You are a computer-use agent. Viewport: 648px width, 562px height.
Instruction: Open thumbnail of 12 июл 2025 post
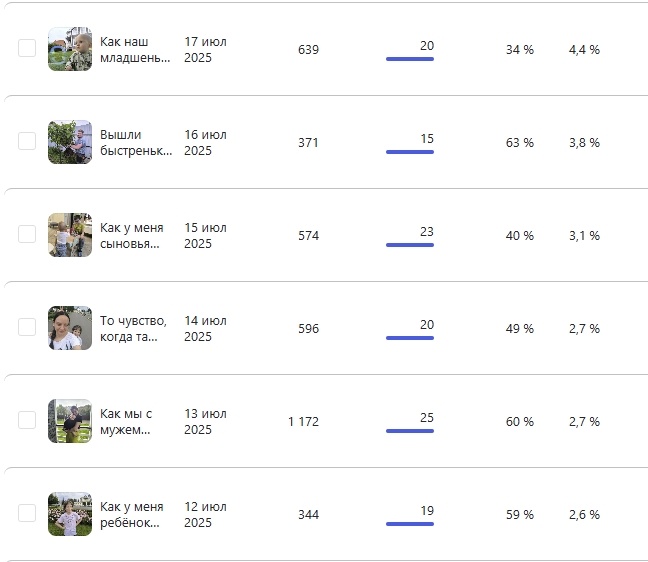[x=70, y=514]
